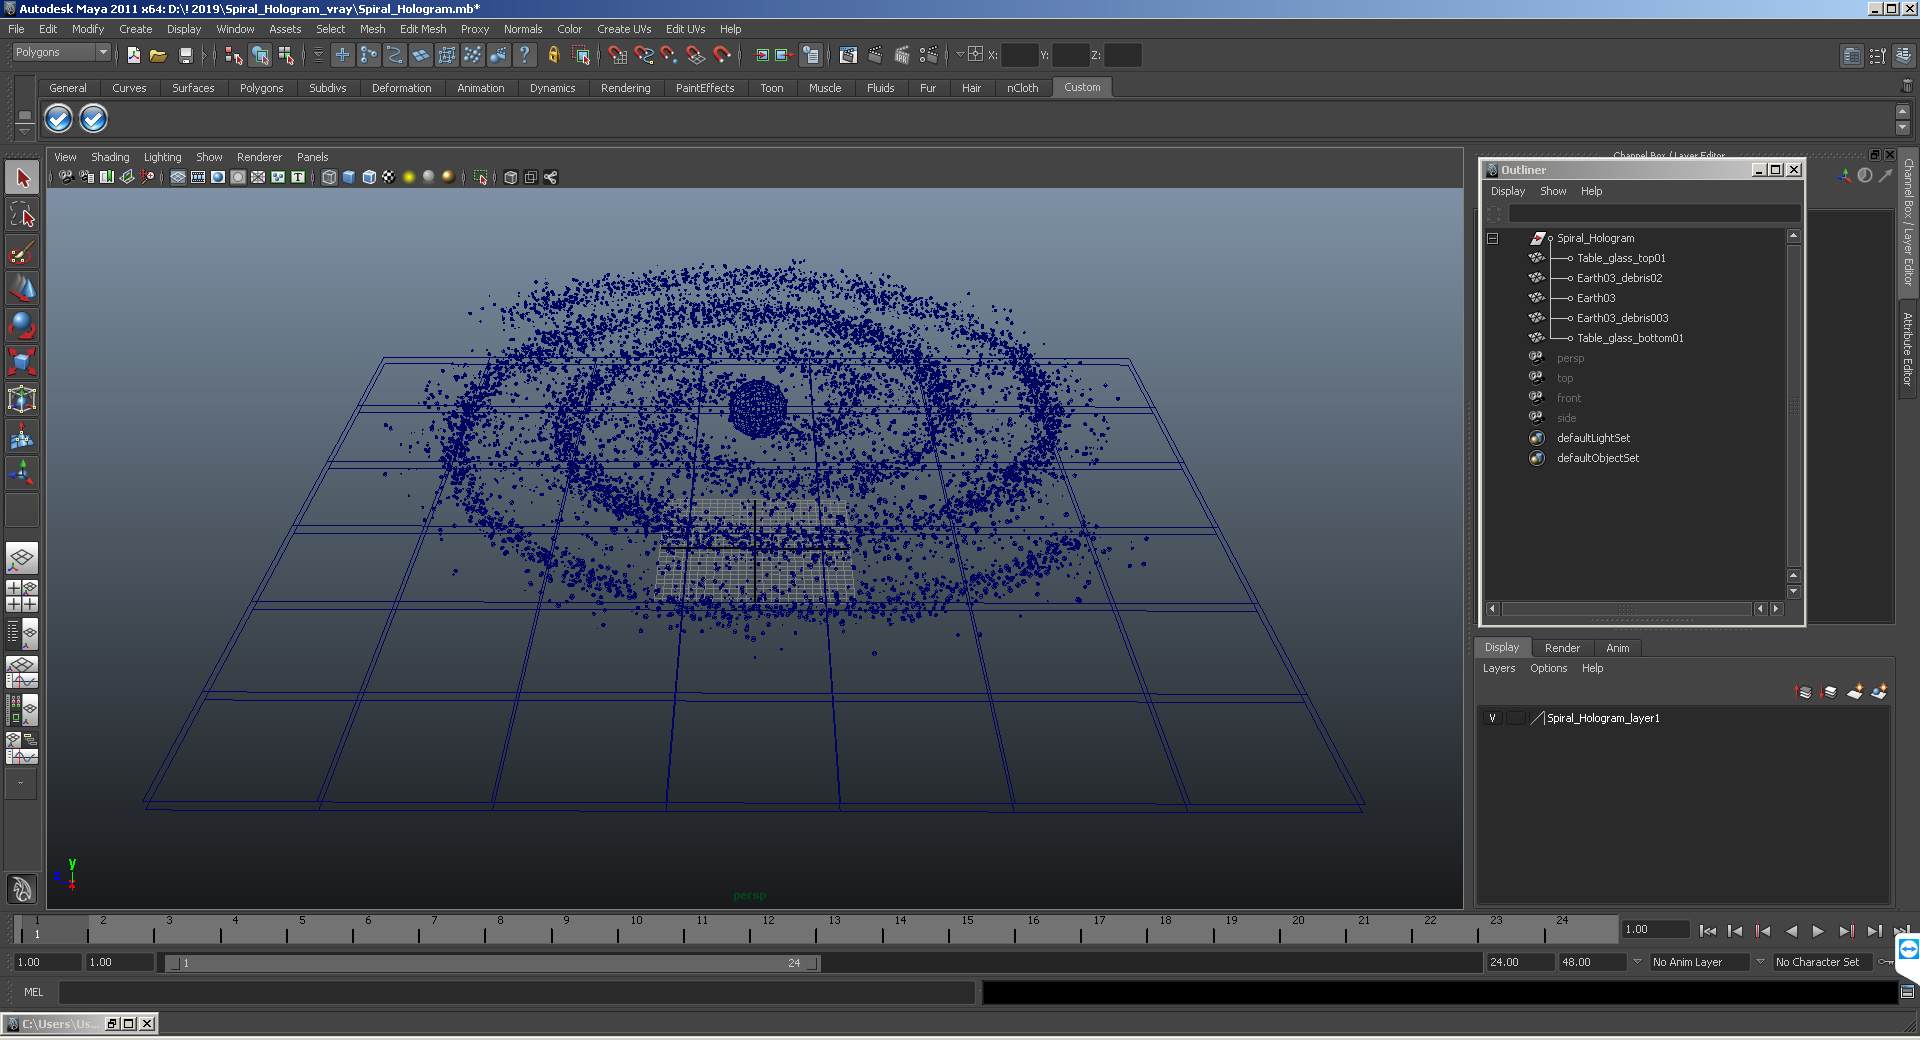
Task: Toggle the film gate display
Action: 198,177
